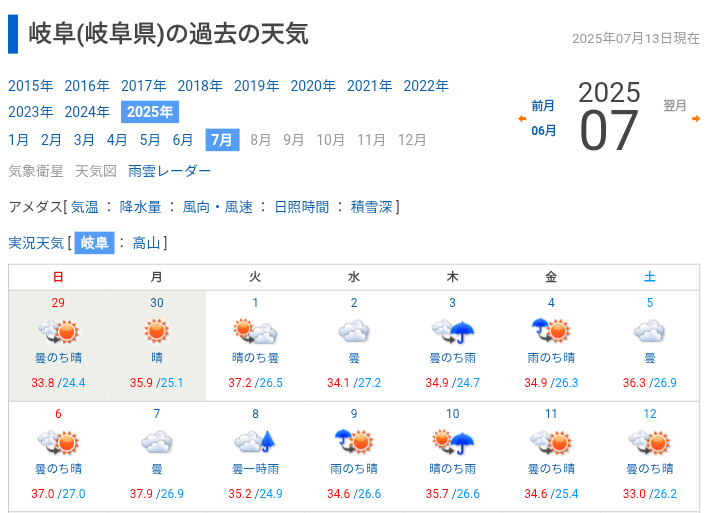The height and width of the screenshot is (513, 720).
Task: Click date number 1 in the calendar
Action: 255,303
